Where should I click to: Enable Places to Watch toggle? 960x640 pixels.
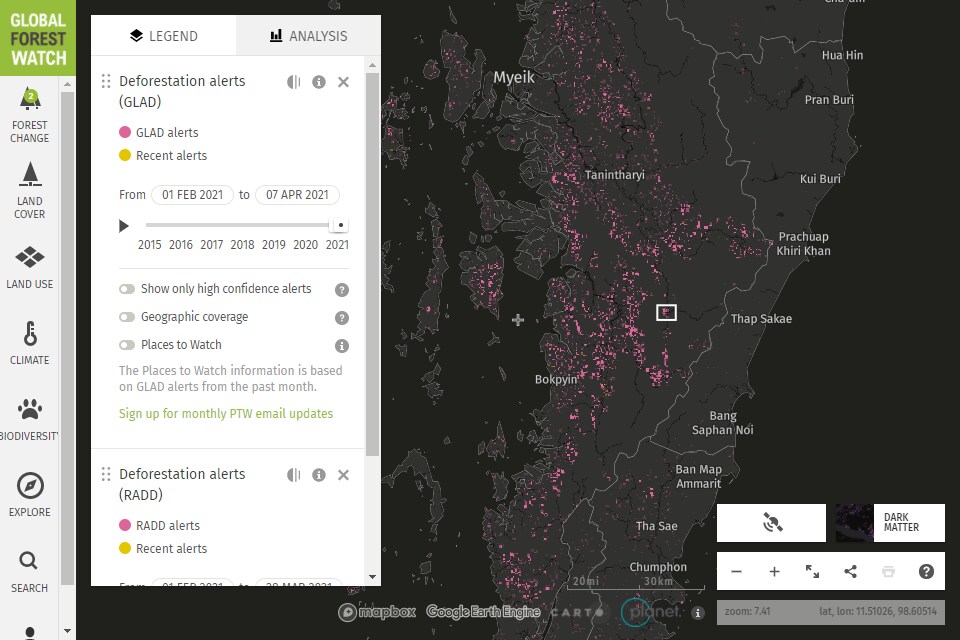(127, 345)
